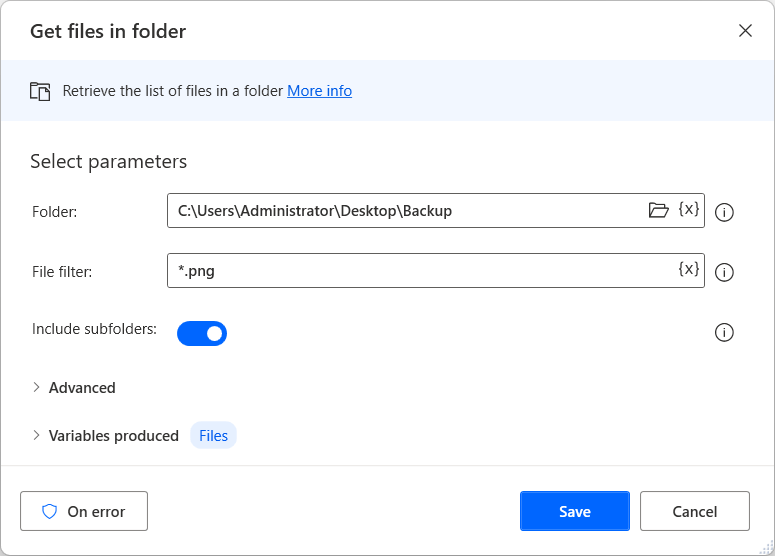Screen dimensions: 775x556
Task: Save the action settings
Action: (x=575, y=511)
